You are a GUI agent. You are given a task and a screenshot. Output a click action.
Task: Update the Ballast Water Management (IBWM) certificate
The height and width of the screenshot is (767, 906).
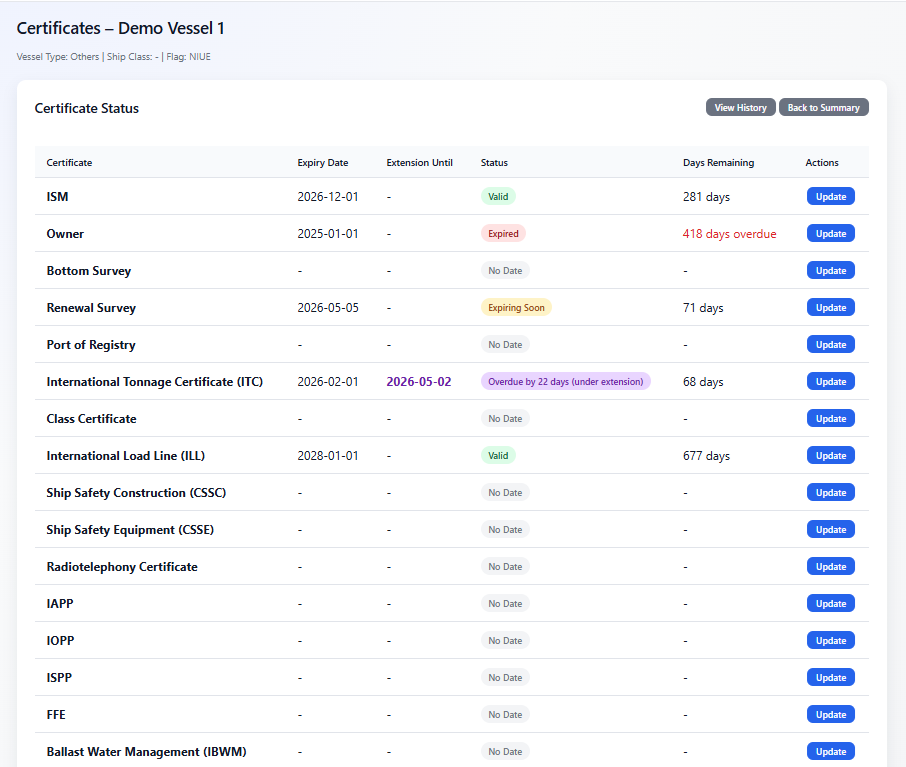tap(830, 751)
